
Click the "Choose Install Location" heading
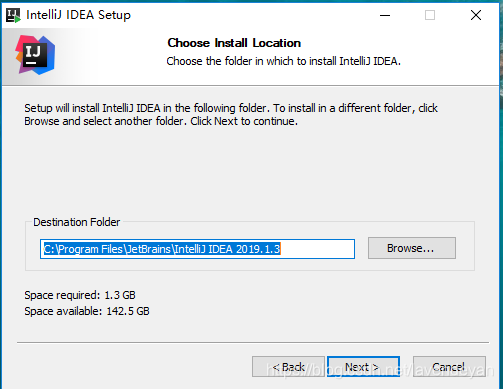point(234,43)
